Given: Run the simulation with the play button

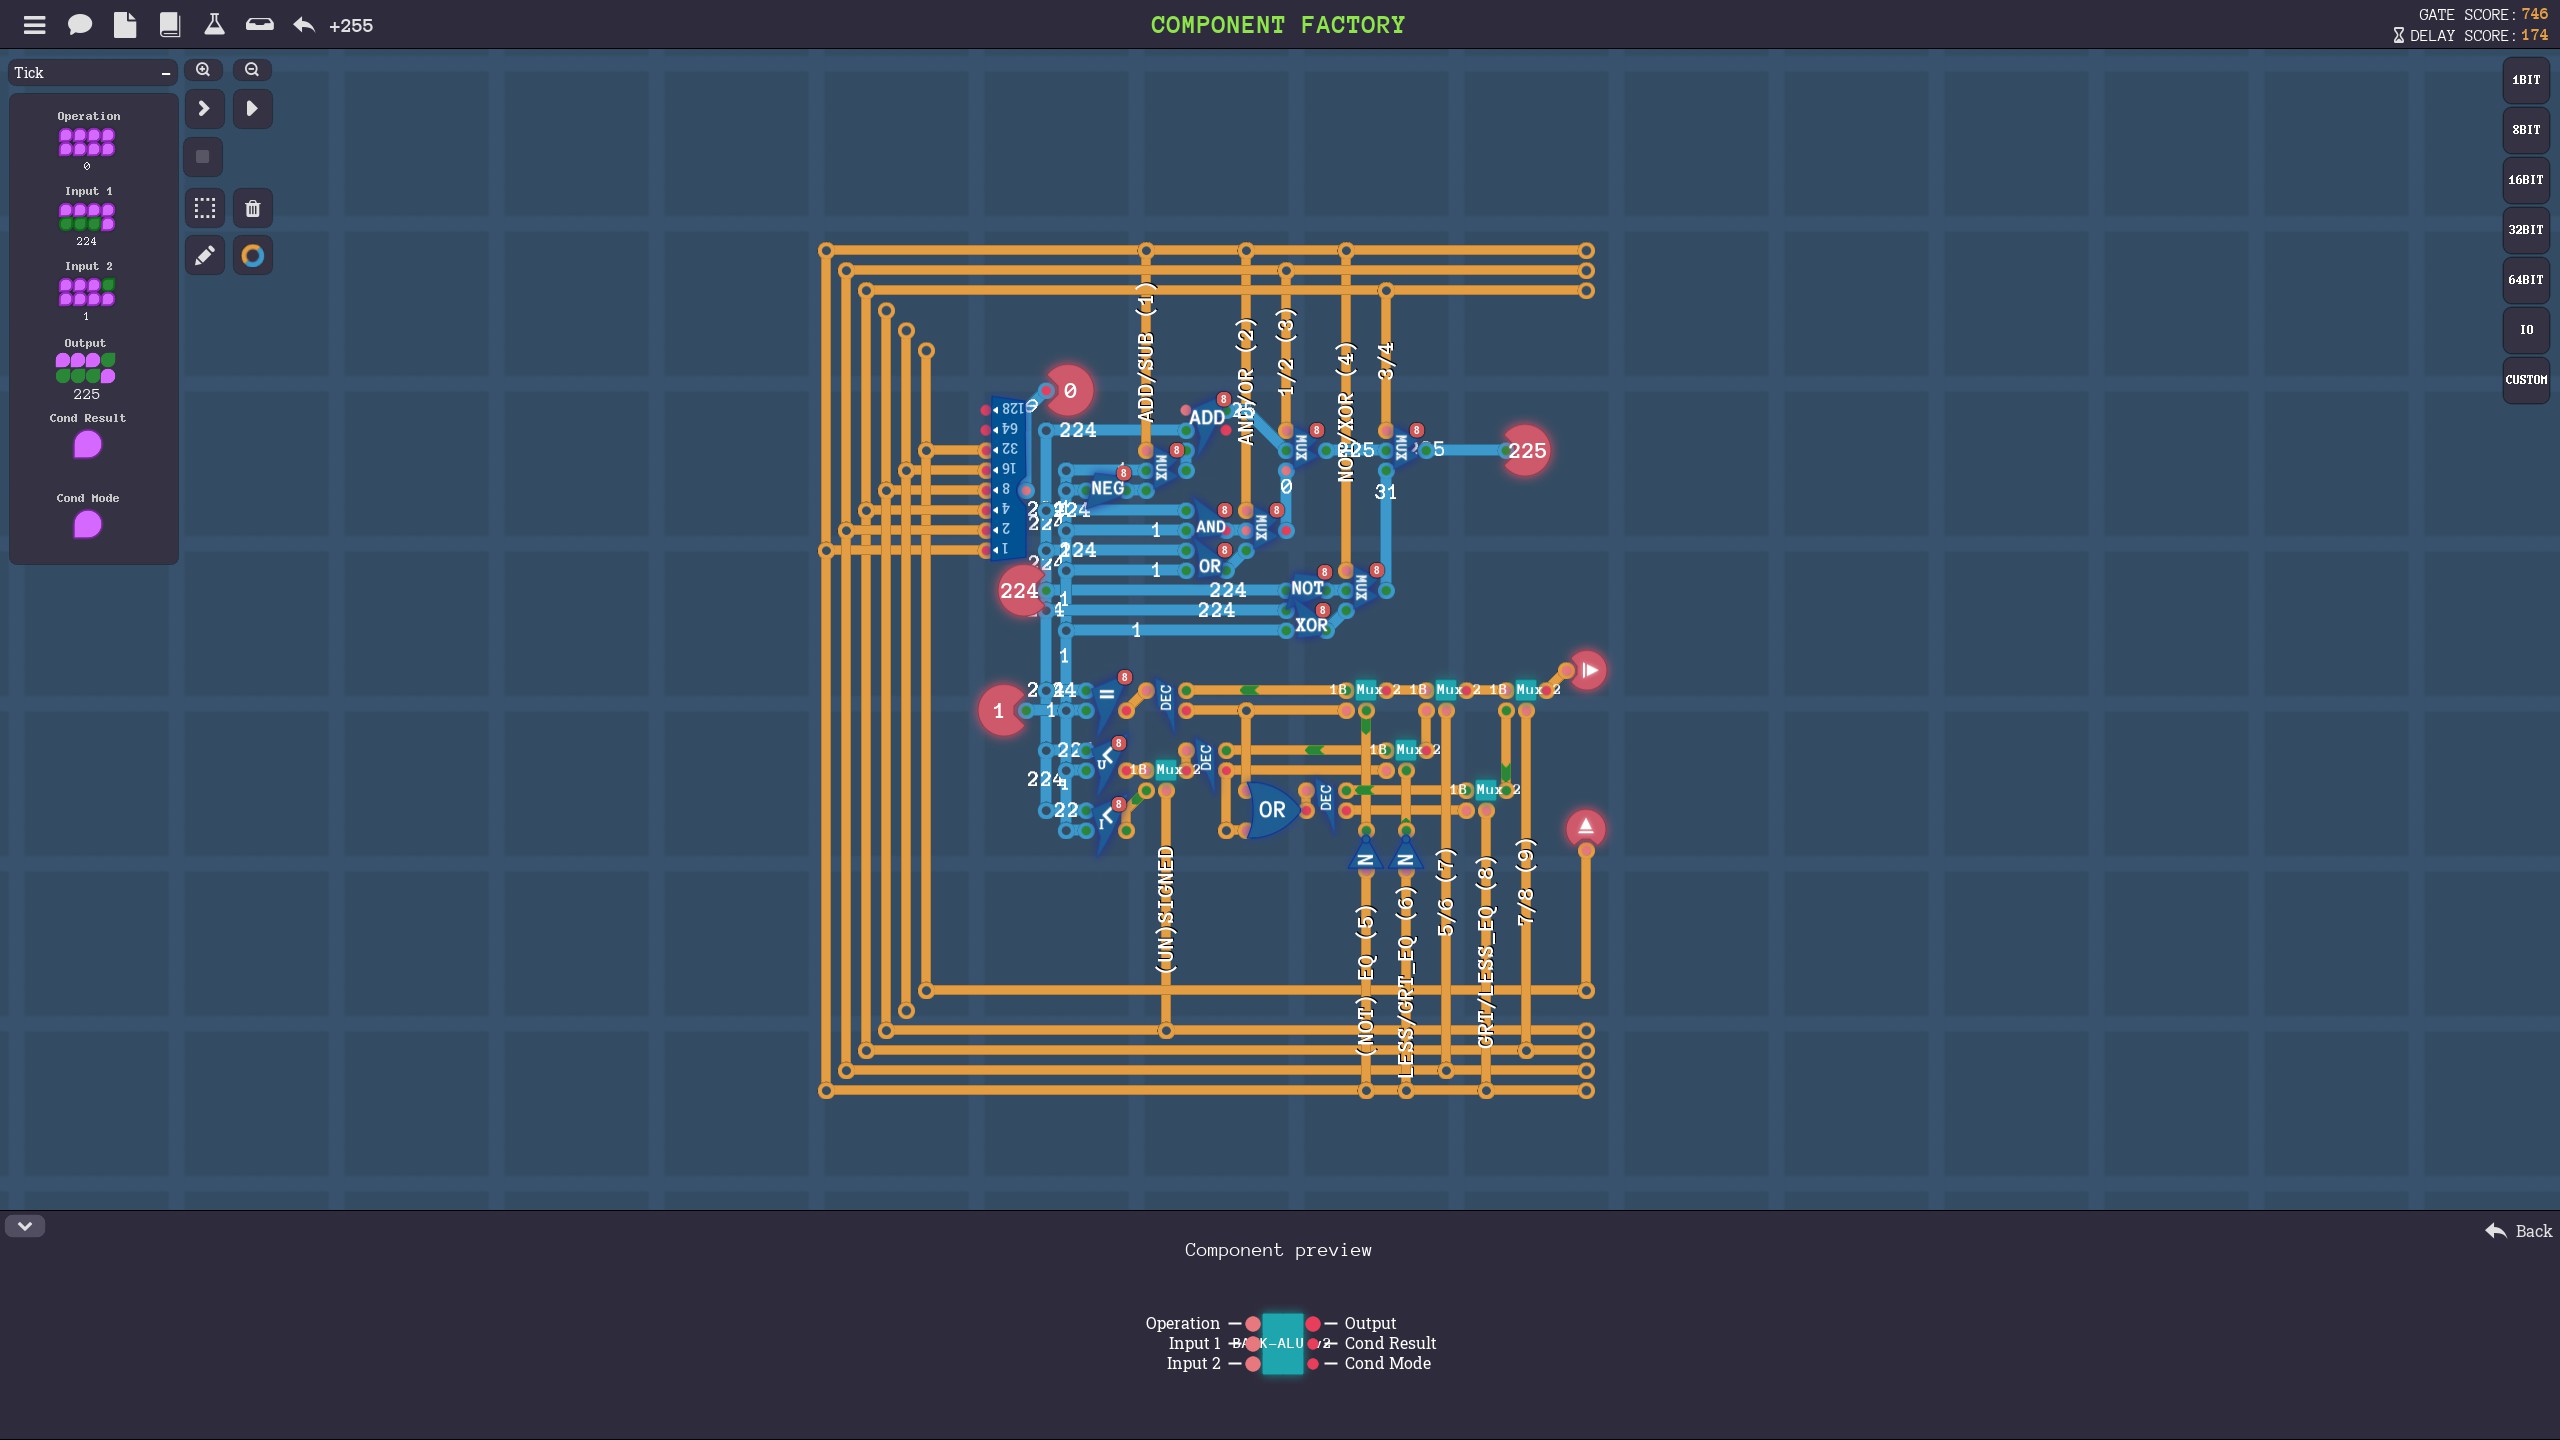Looking at the screenshot, I should pyautogui.click(x=253, y=108).
